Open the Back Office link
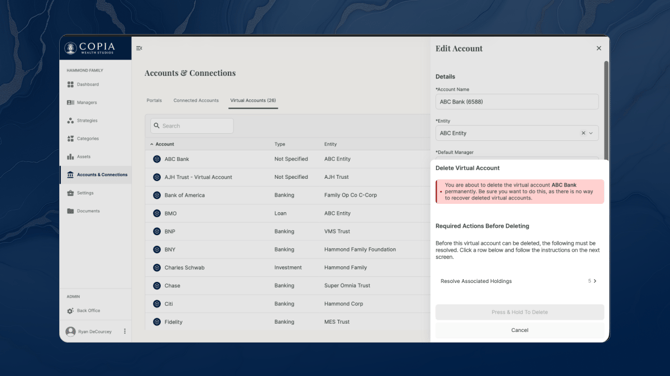The image size is (670, 376). click(x=88, y=311)
